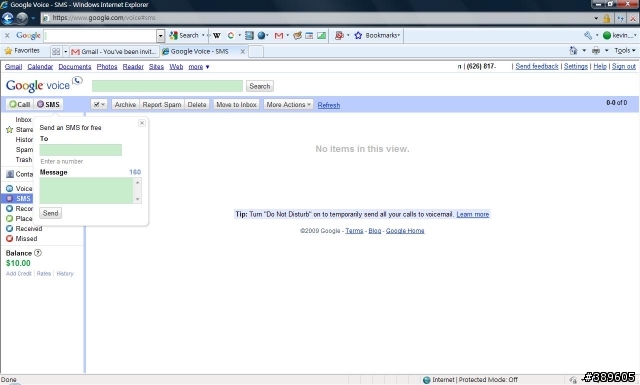Open the Favorites star button

[22, 51]
